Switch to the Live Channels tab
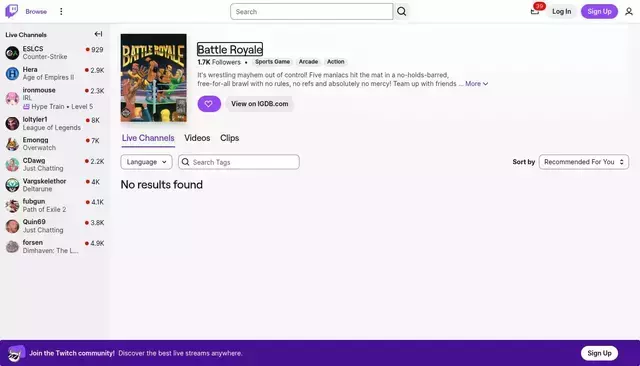Viewport: 640px width, 366px height. point(148,138)
